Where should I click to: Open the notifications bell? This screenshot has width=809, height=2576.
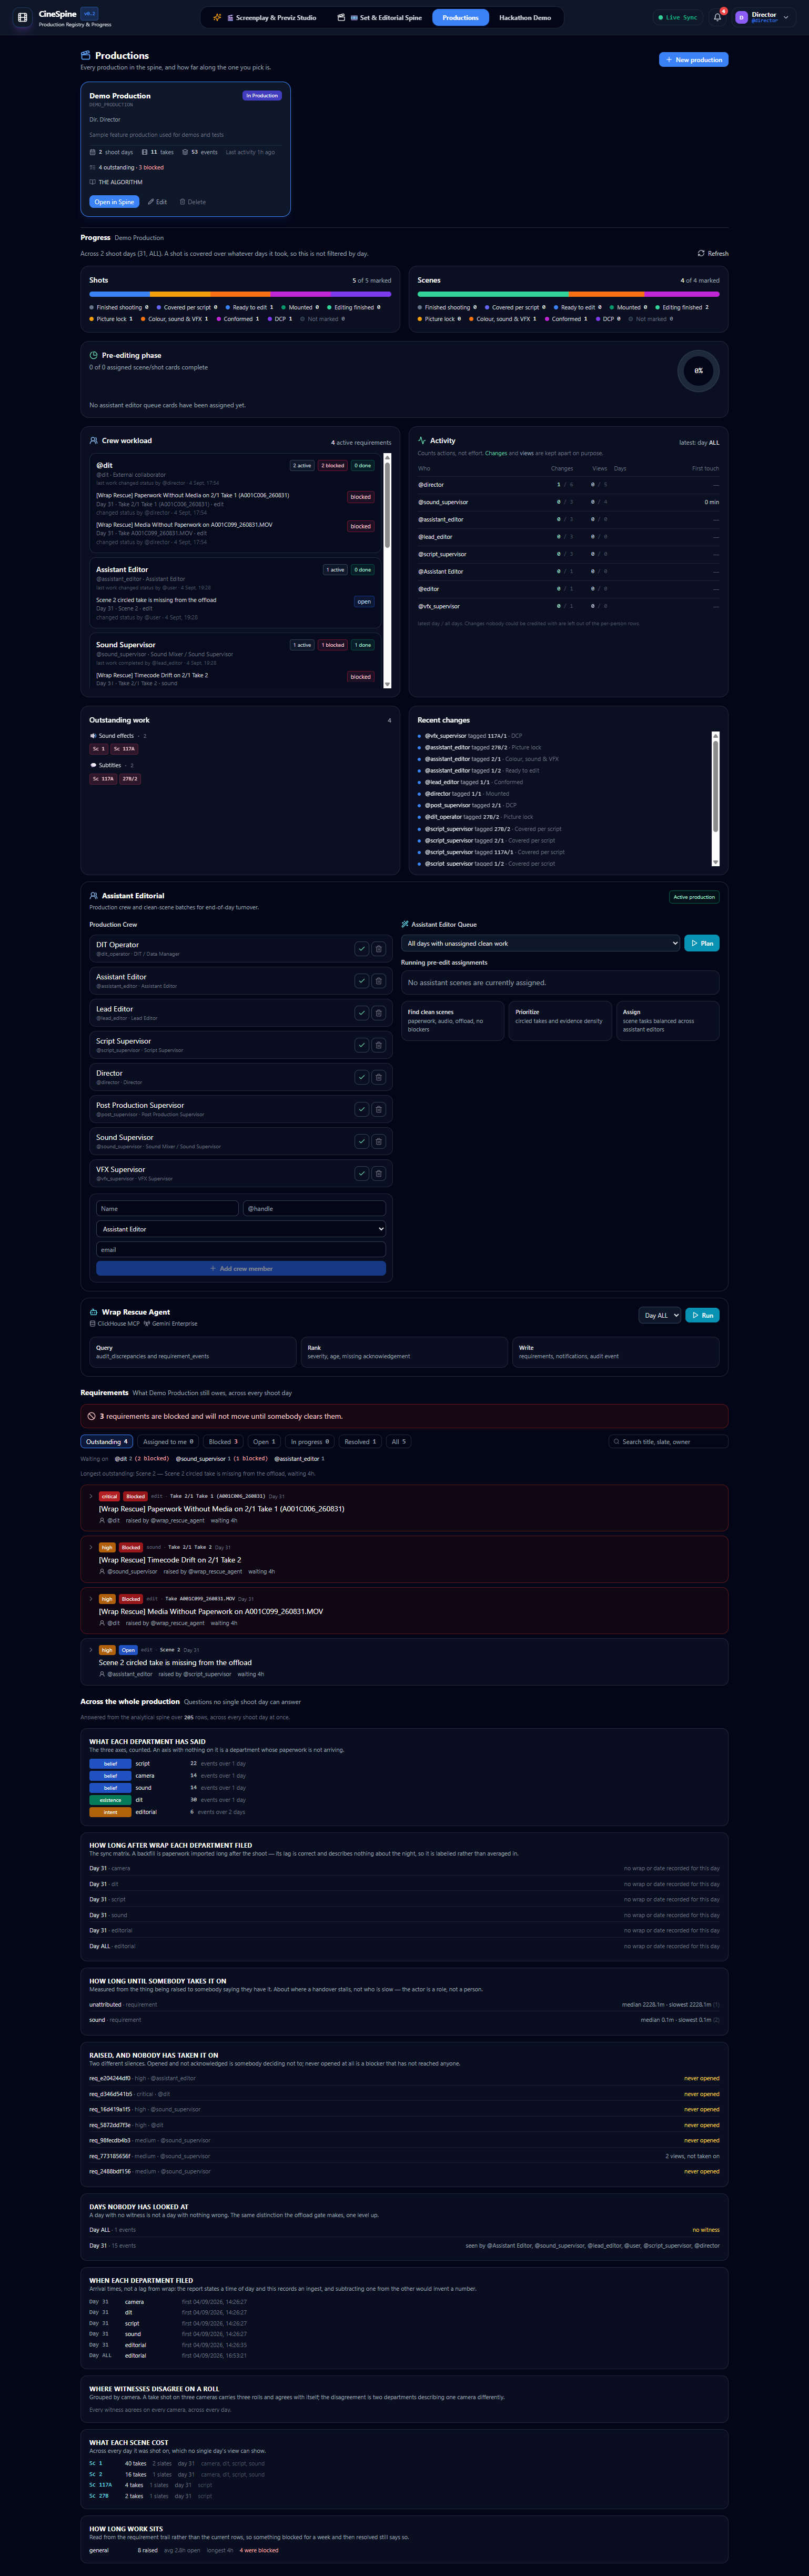(717, 17)
